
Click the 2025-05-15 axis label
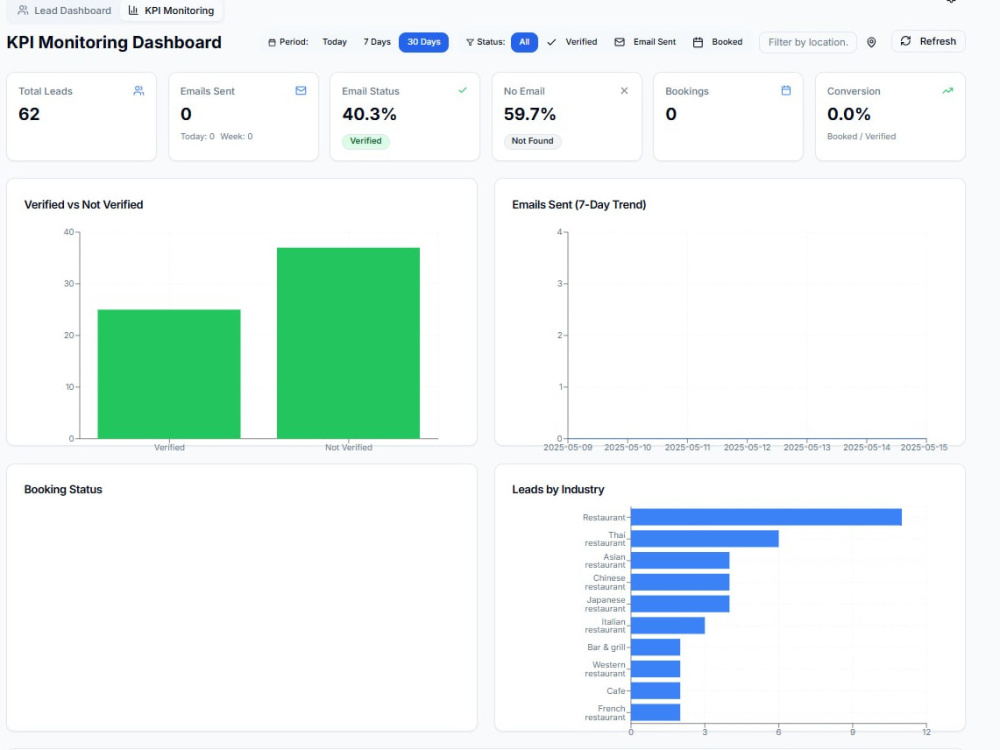(x=923, y=448)
